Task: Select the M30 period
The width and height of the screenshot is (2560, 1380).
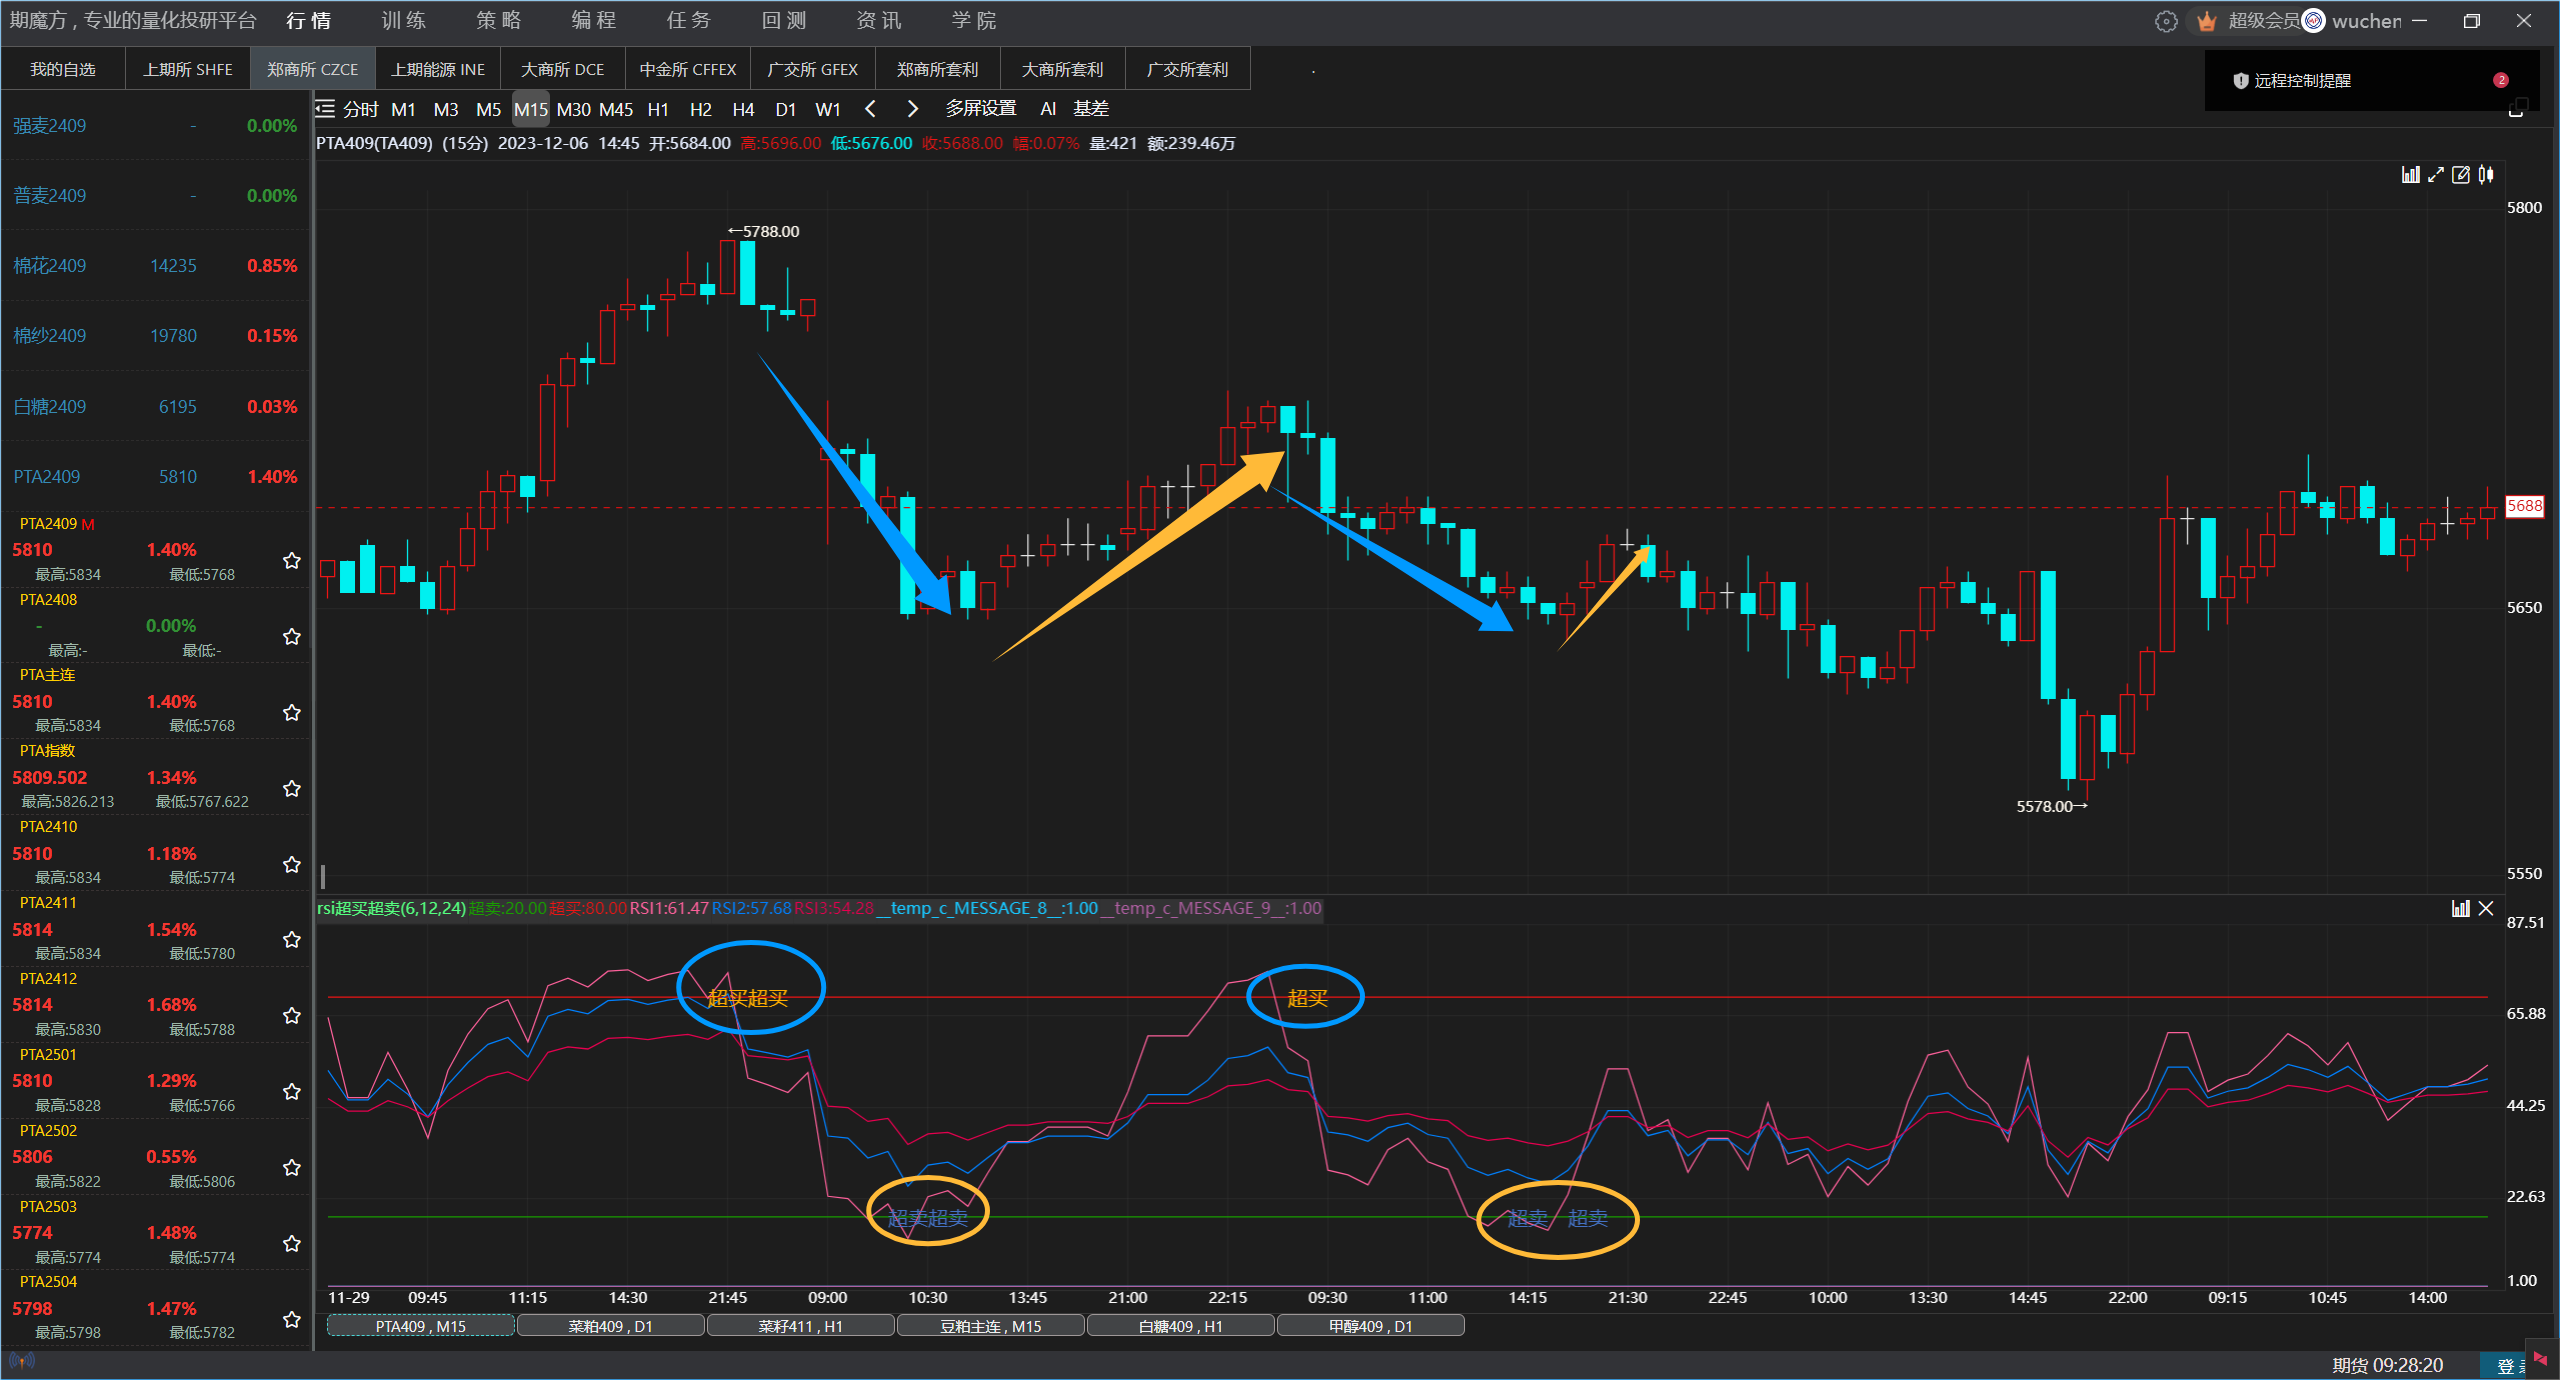Action: tap(573, 109)
